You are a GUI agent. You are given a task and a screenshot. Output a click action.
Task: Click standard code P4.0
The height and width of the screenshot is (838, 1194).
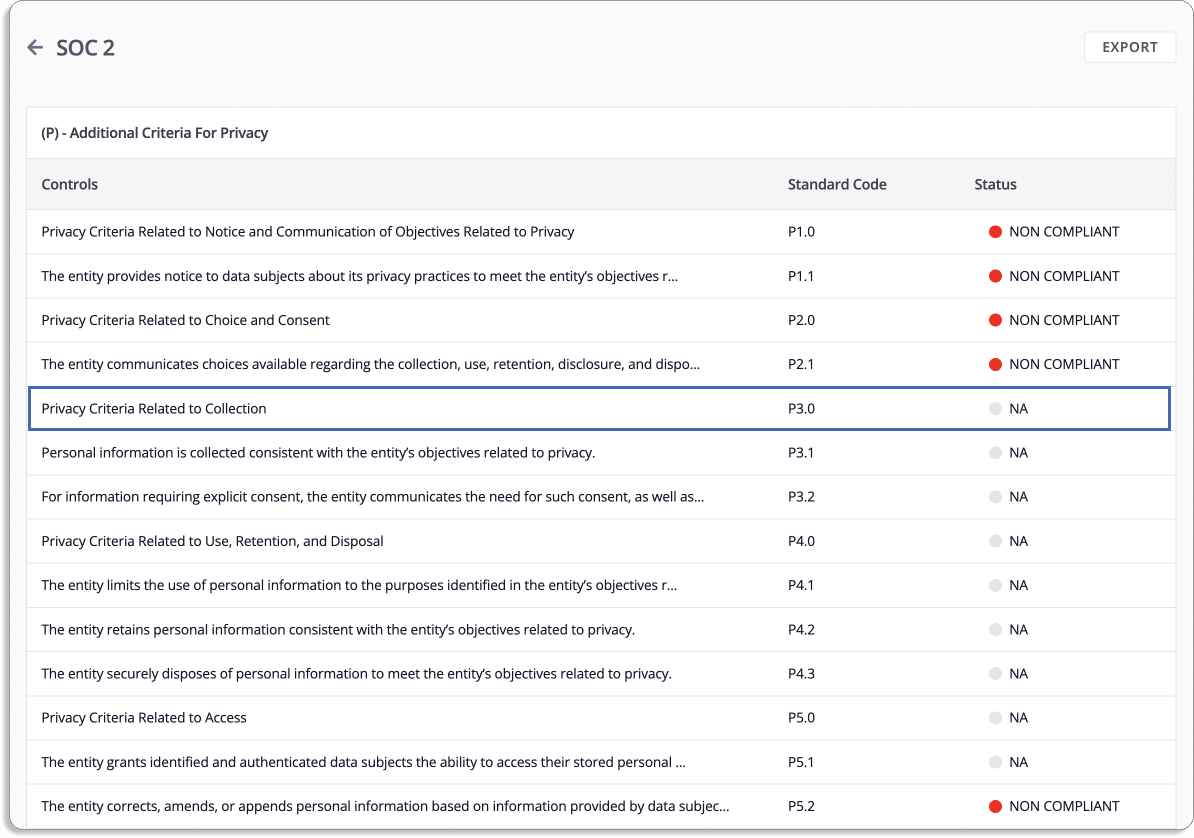coord(801,541)
